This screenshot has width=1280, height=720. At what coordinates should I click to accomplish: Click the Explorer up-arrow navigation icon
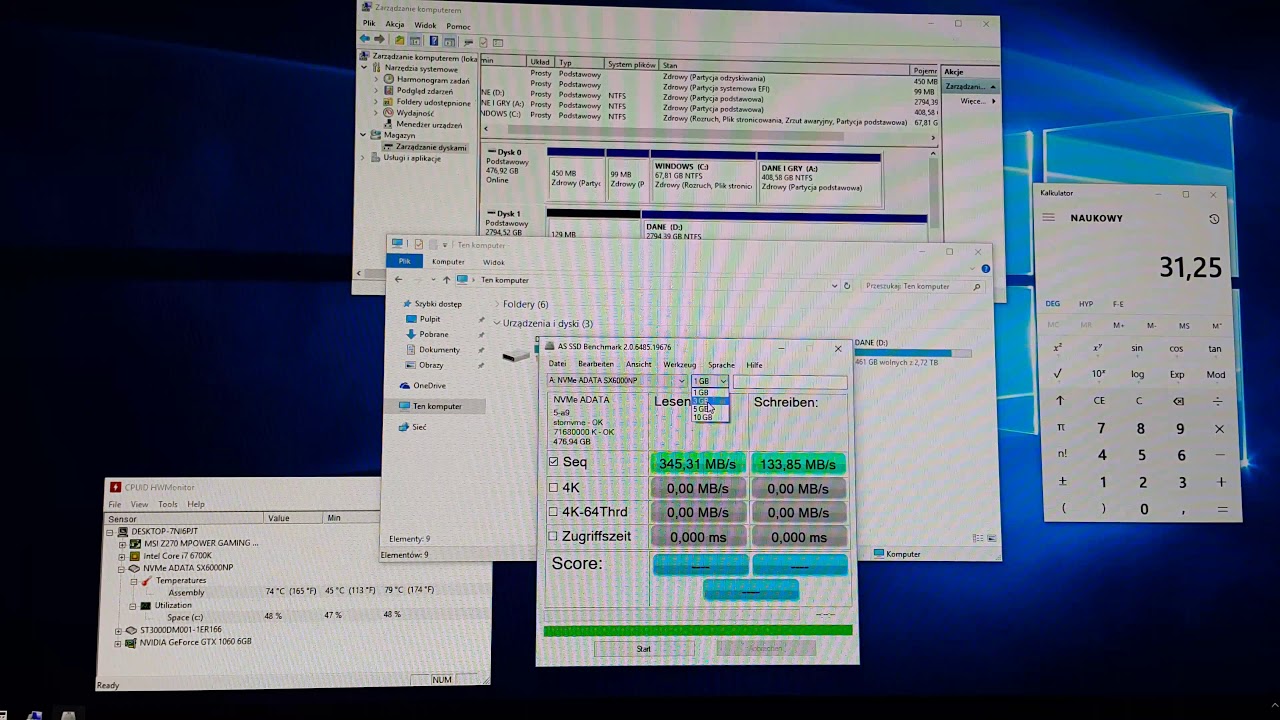pyautogui.click(x=446, y=280)
